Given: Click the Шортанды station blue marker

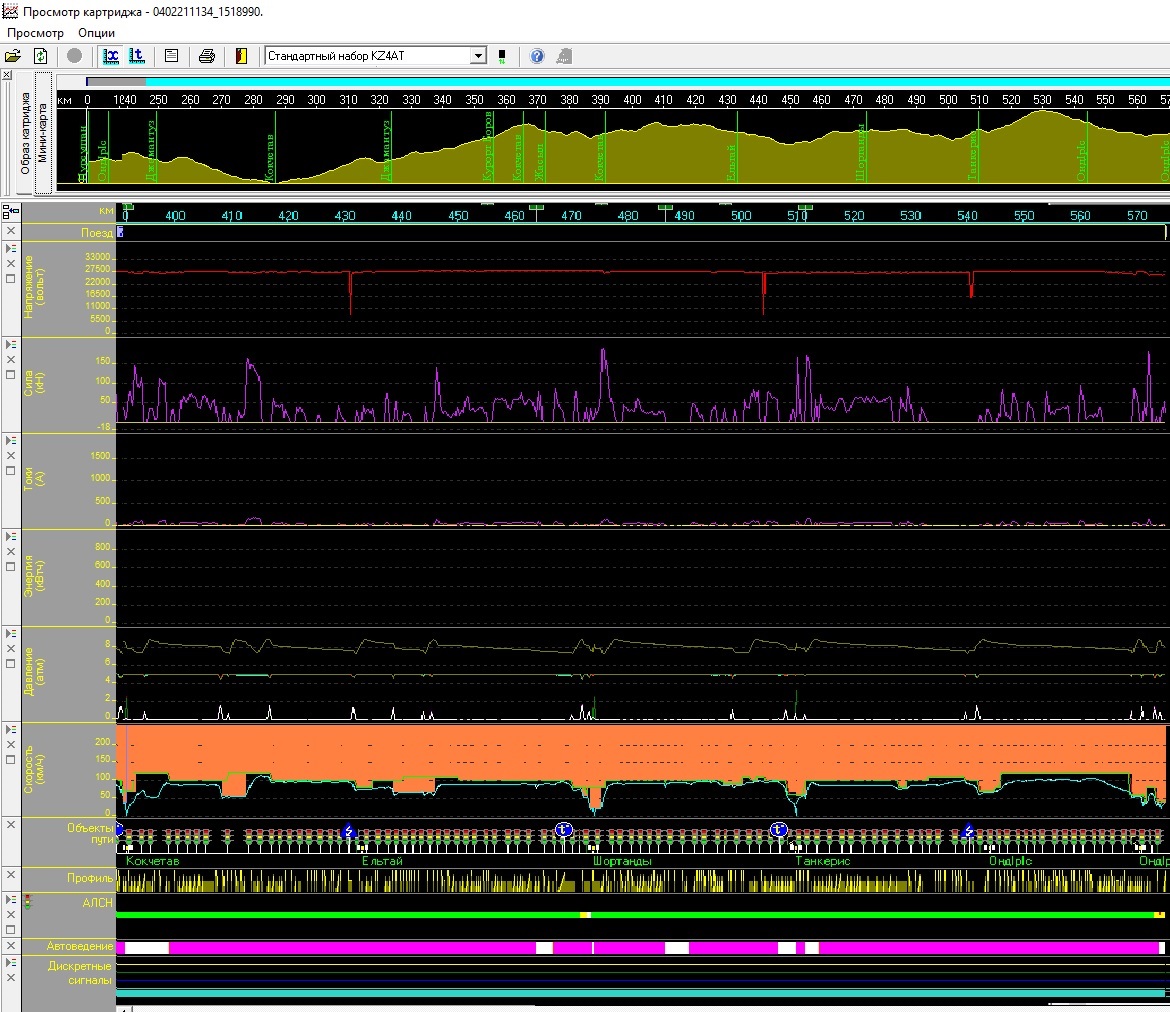Looking at the screenshot, I should 563,830.
